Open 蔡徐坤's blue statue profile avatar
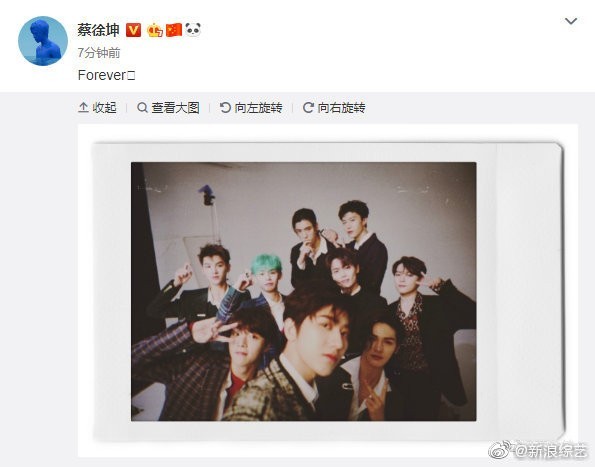595x467 pixels. click(x=43, y=41)
